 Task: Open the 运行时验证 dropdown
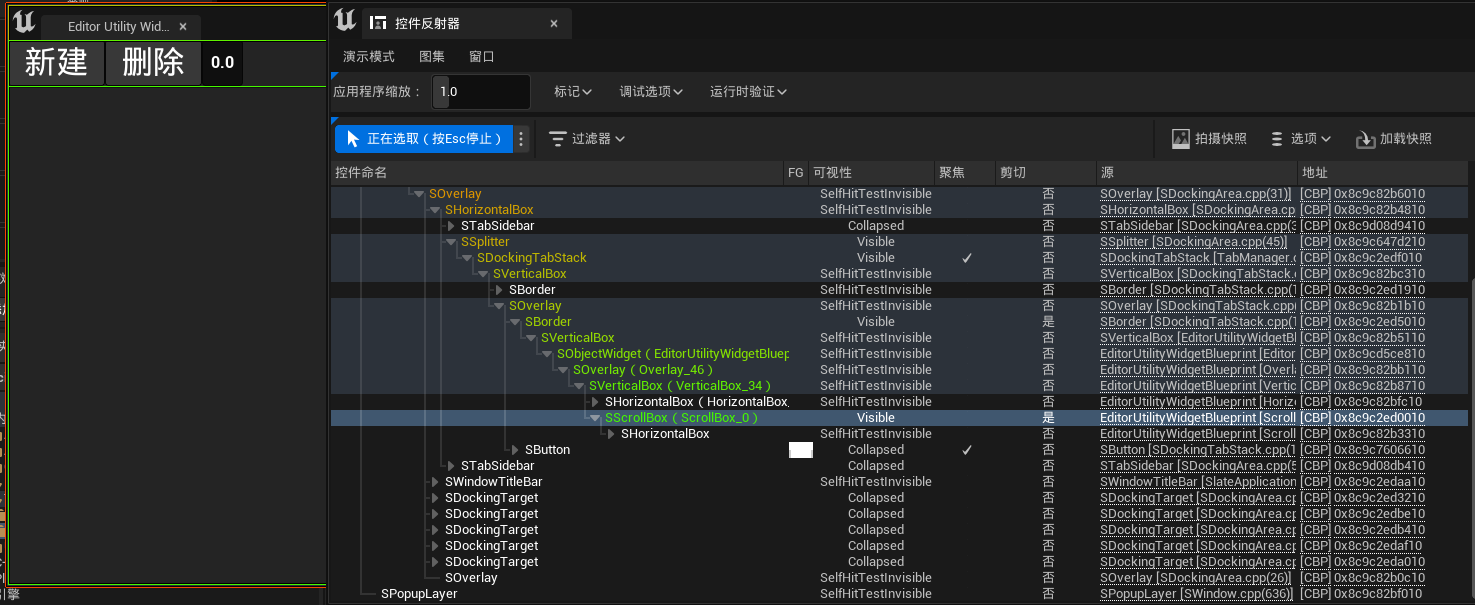(x=748, y=92)
